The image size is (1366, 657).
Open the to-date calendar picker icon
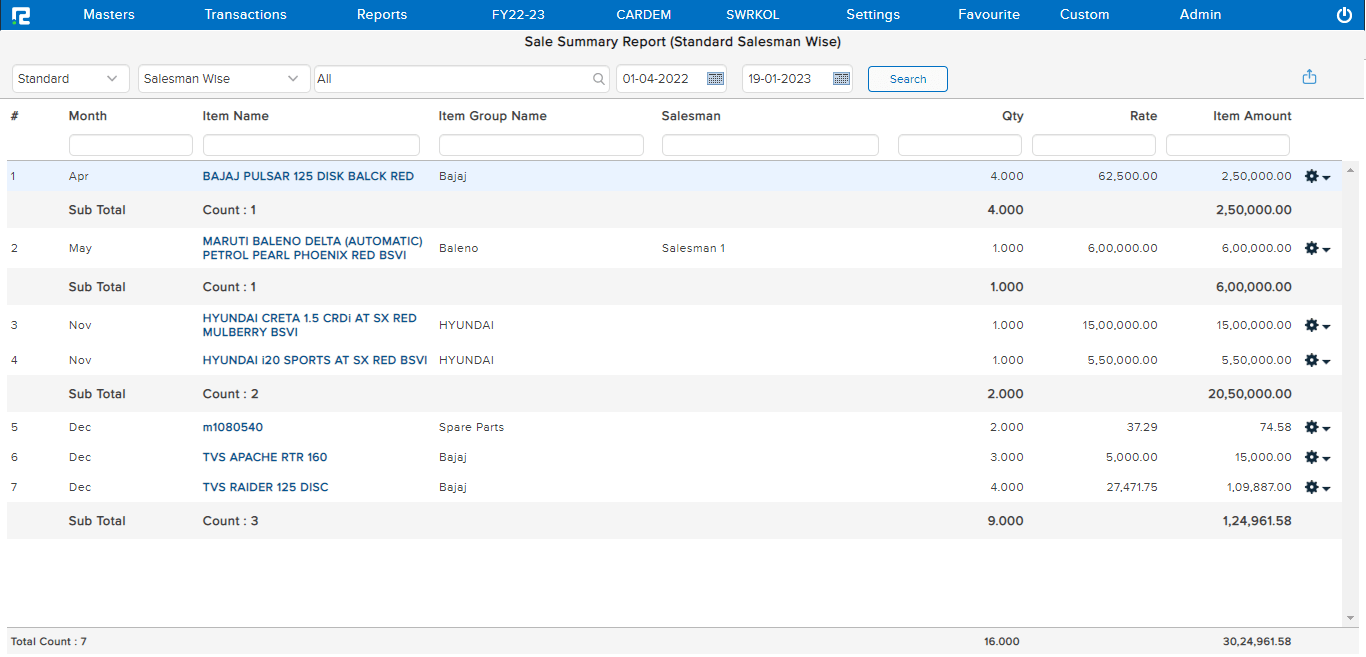point(841,79)
